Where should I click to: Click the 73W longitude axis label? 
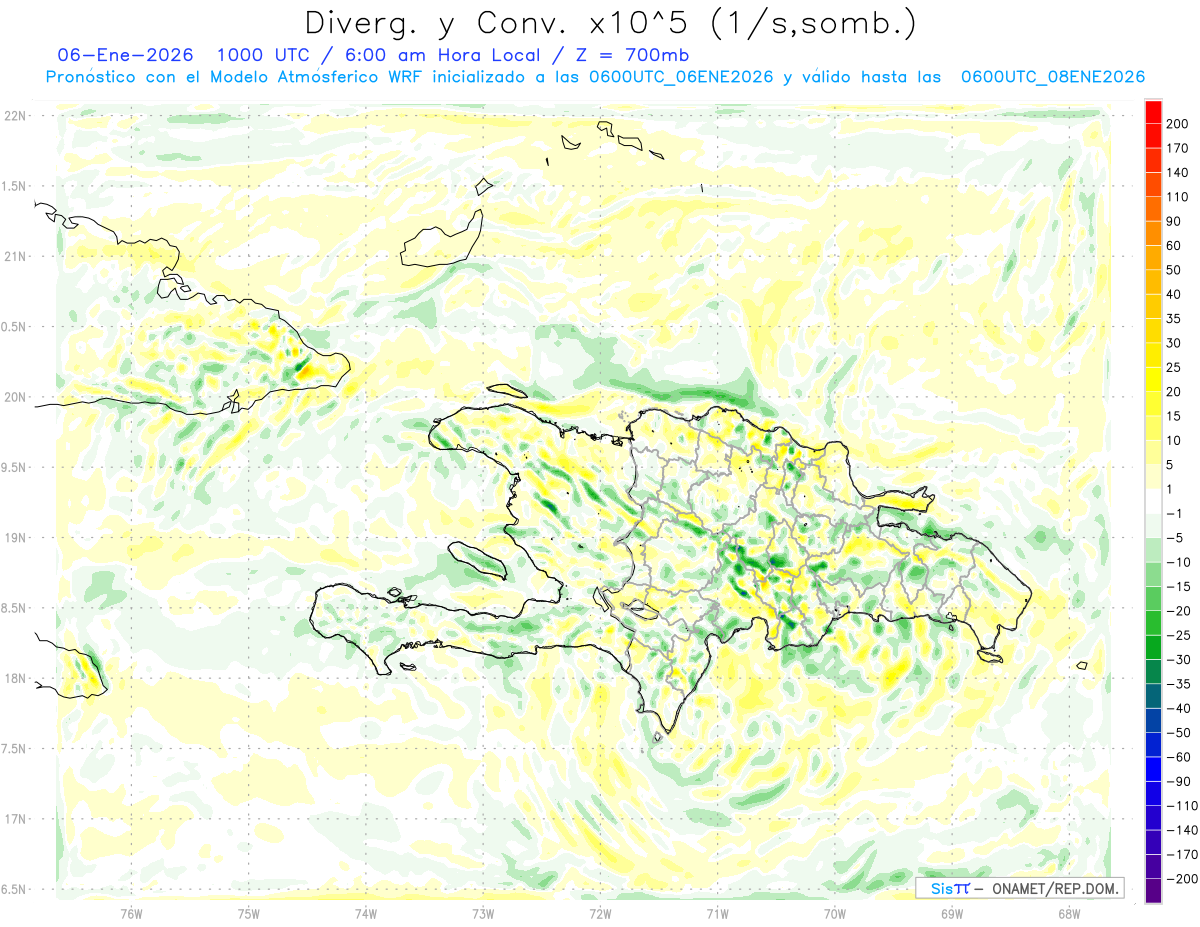point(483,913)
